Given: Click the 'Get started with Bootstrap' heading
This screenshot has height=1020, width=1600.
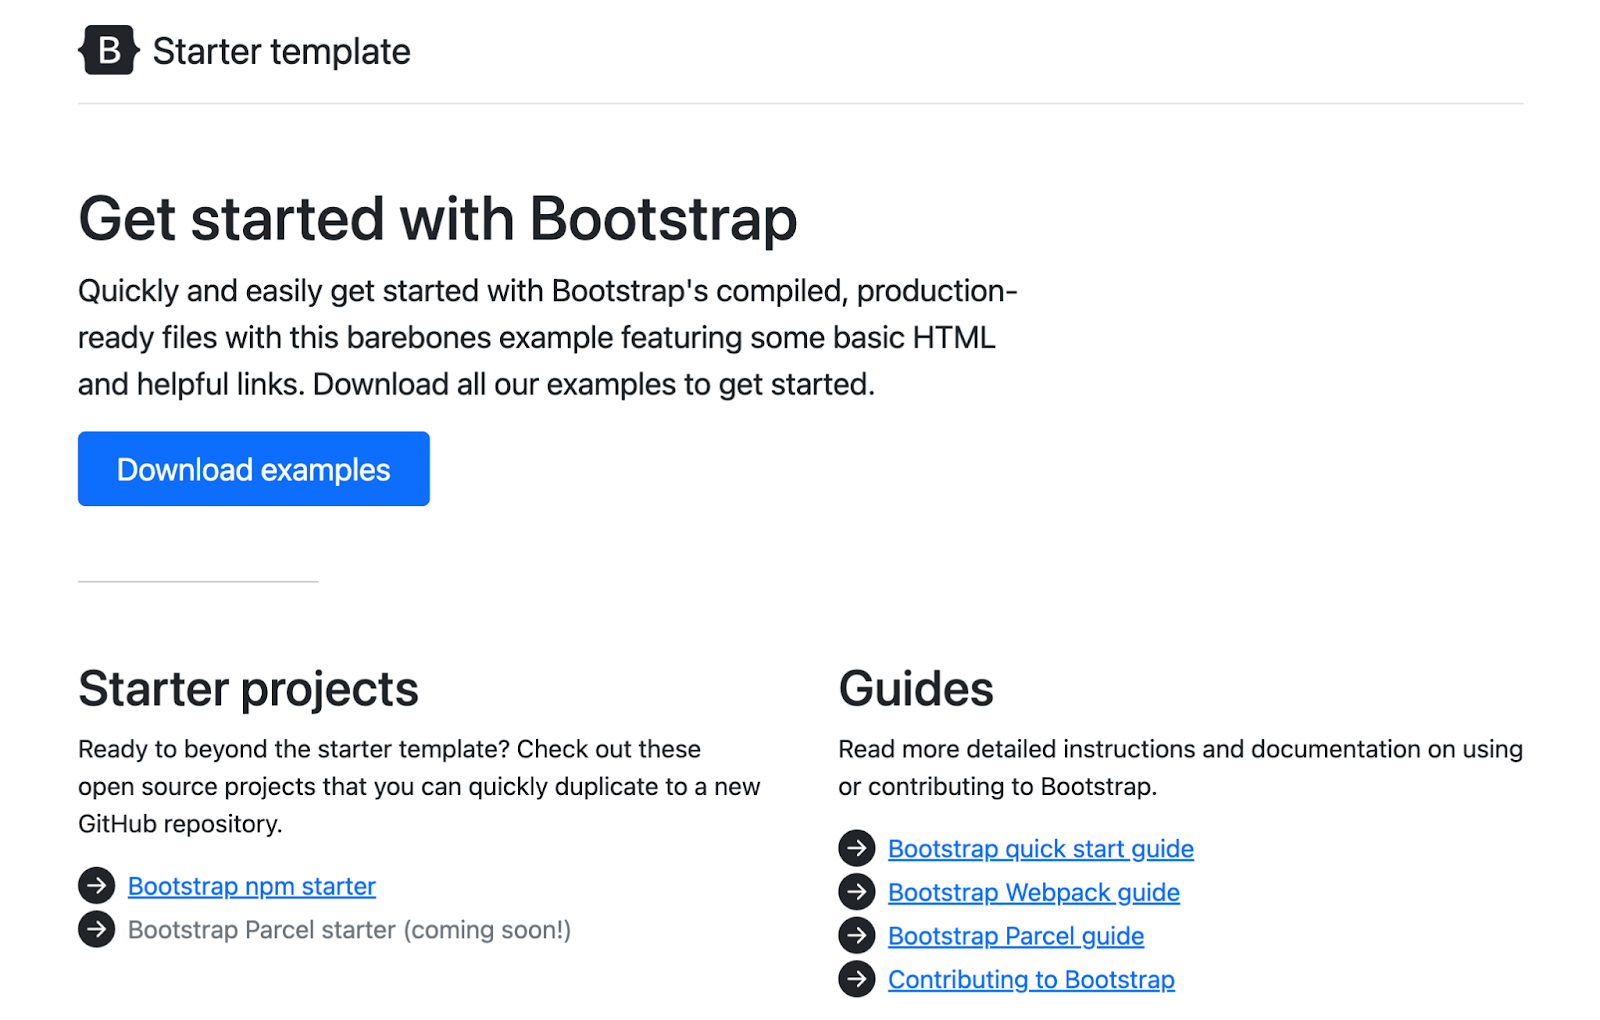Looking at the screenshot, I should point(438,219).
